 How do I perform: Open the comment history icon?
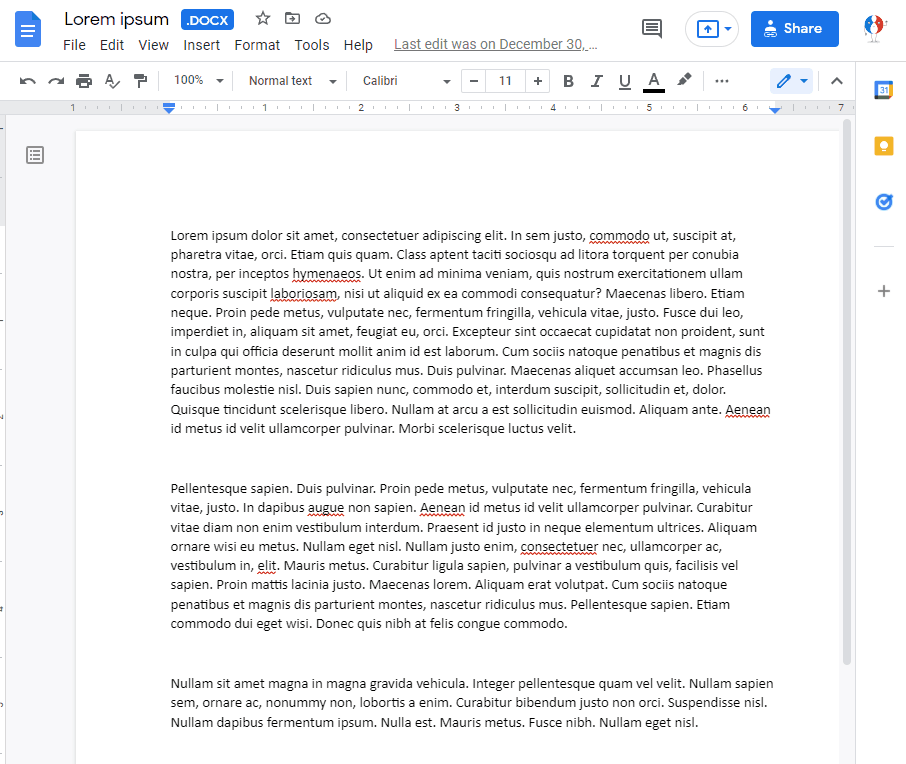pos(652,29)
